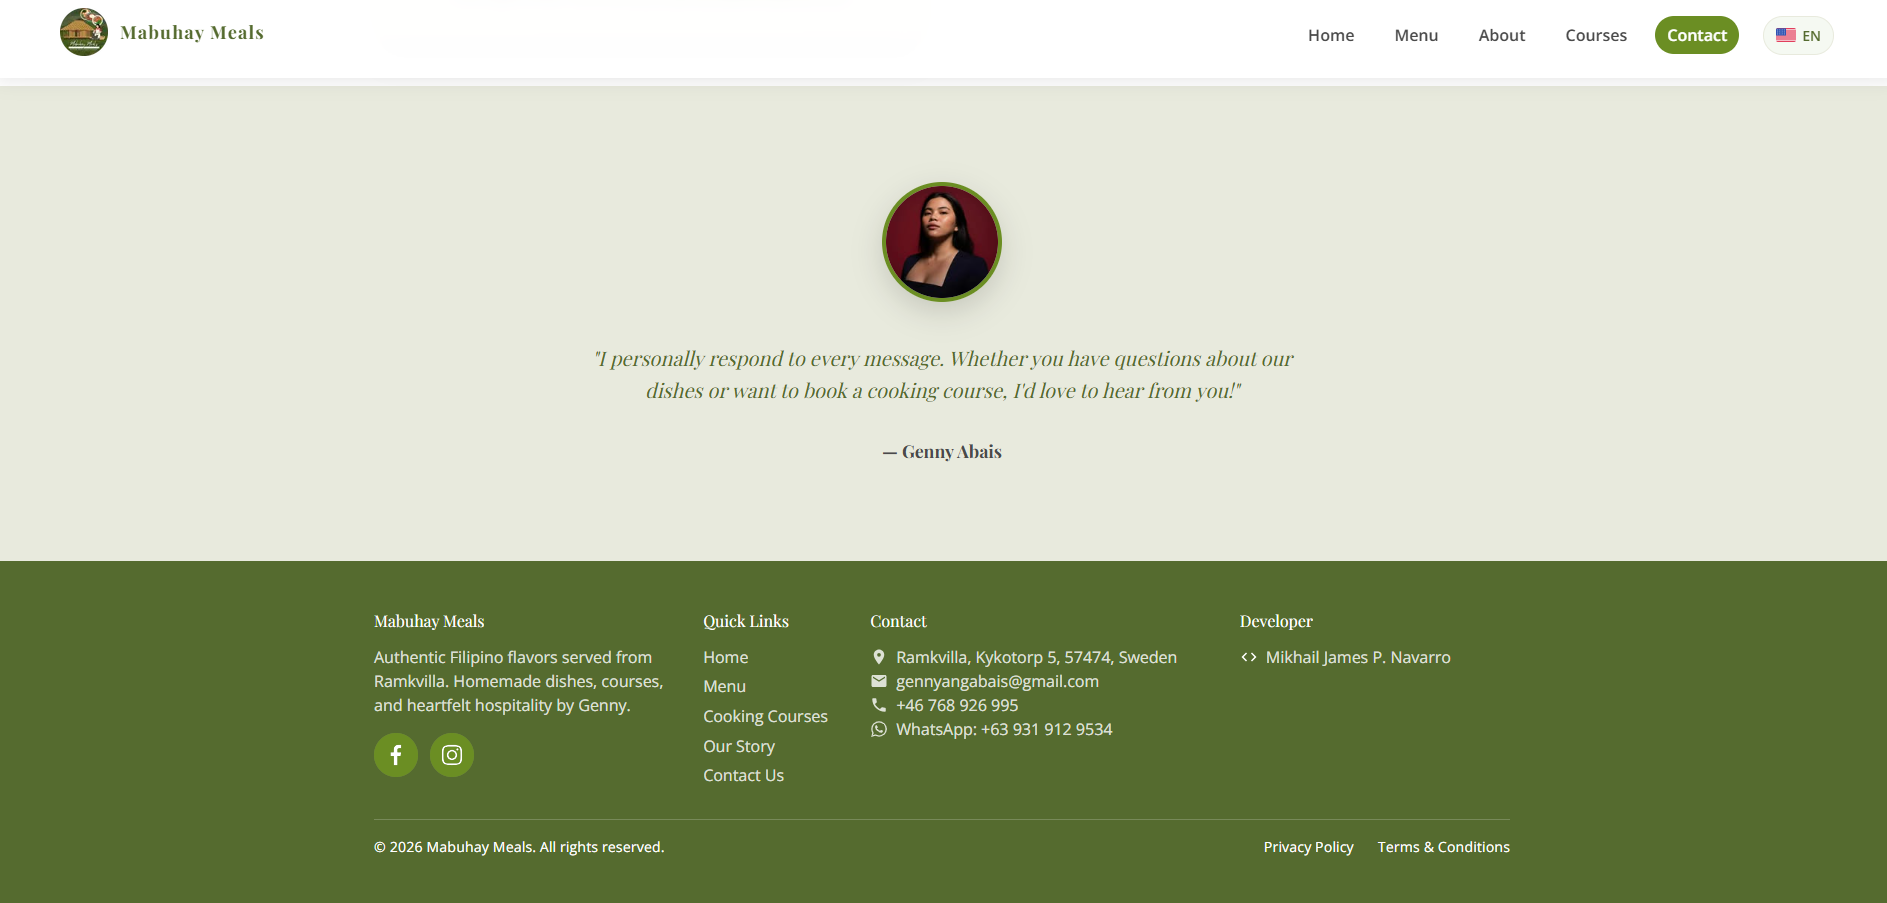Click the code brackets icon beside developer name
1887x903 pixels.
coord(1249,657)
